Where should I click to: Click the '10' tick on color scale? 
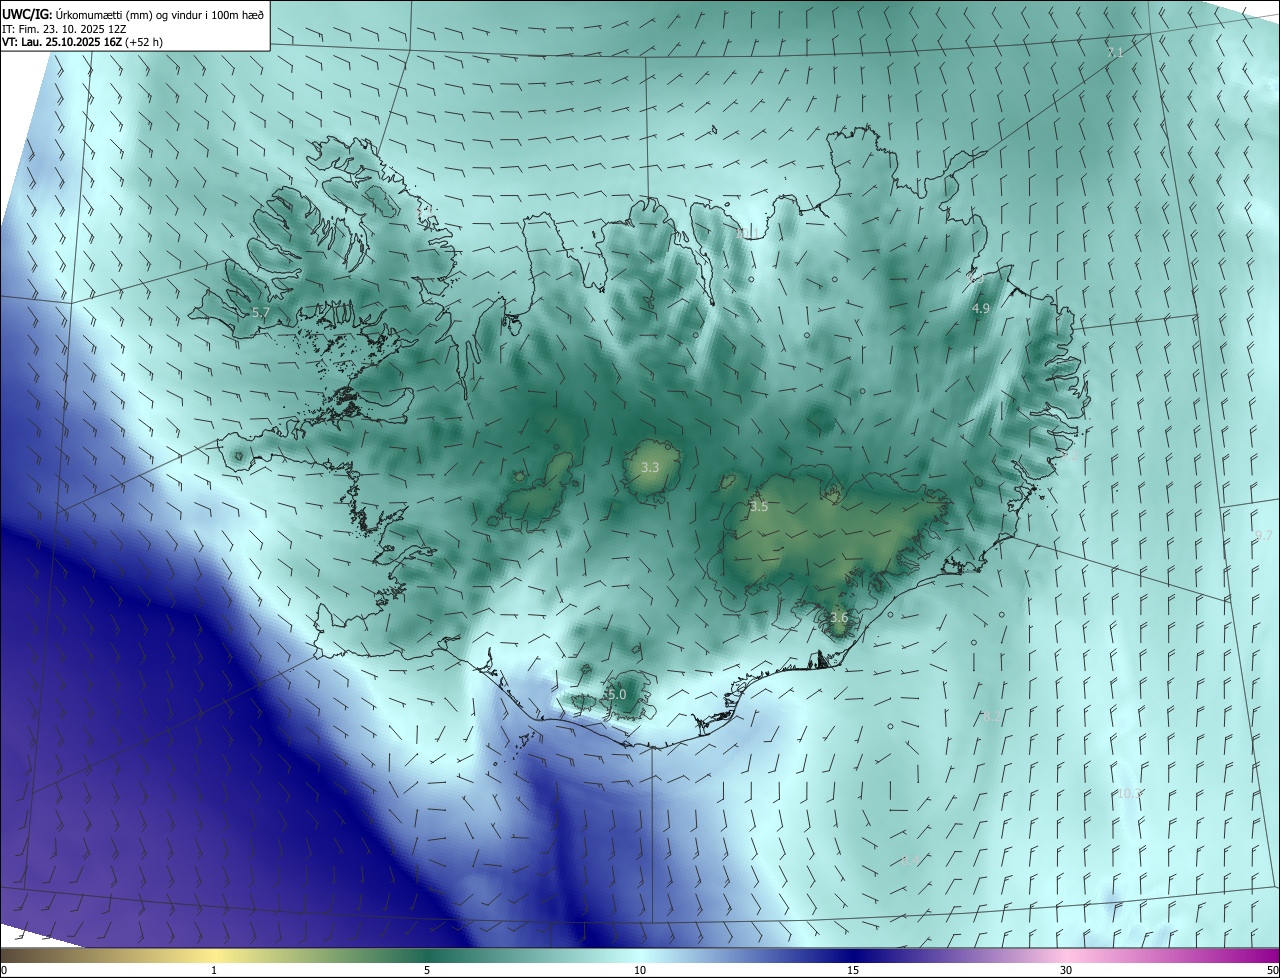pos(640,970)
